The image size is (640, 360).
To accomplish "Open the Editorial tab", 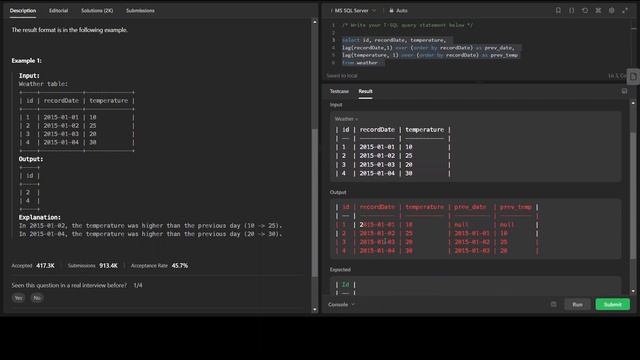I will click(58, 11).
